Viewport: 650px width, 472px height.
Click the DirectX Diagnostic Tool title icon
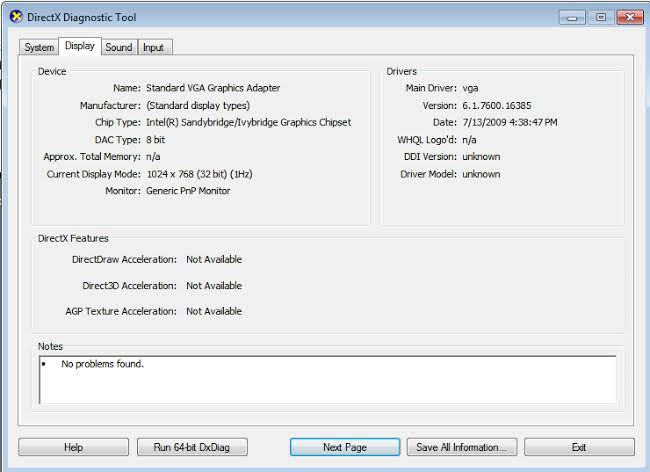[x=16, y=17]
